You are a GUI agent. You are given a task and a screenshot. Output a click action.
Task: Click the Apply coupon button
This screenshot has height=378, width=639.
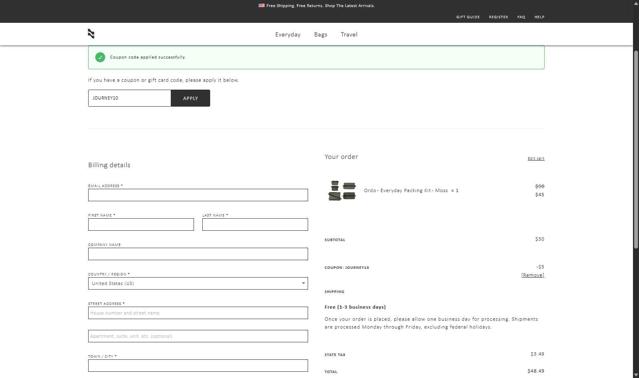pyautogui.click(x=190, y=98)
